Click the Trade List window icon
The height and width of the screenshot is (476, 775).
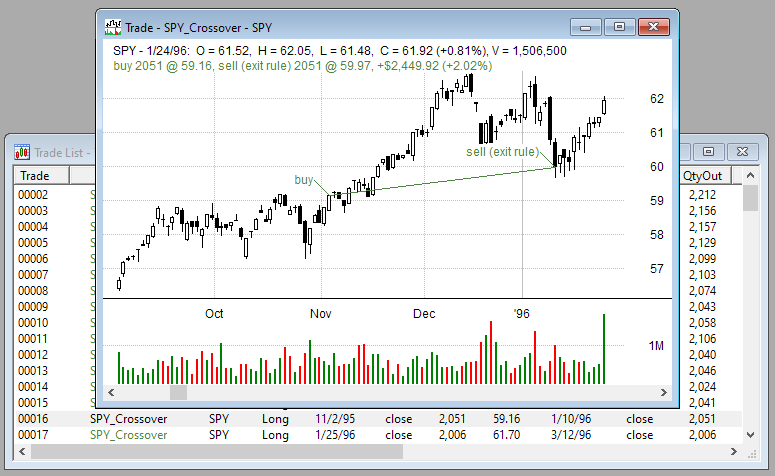point(22,152)
